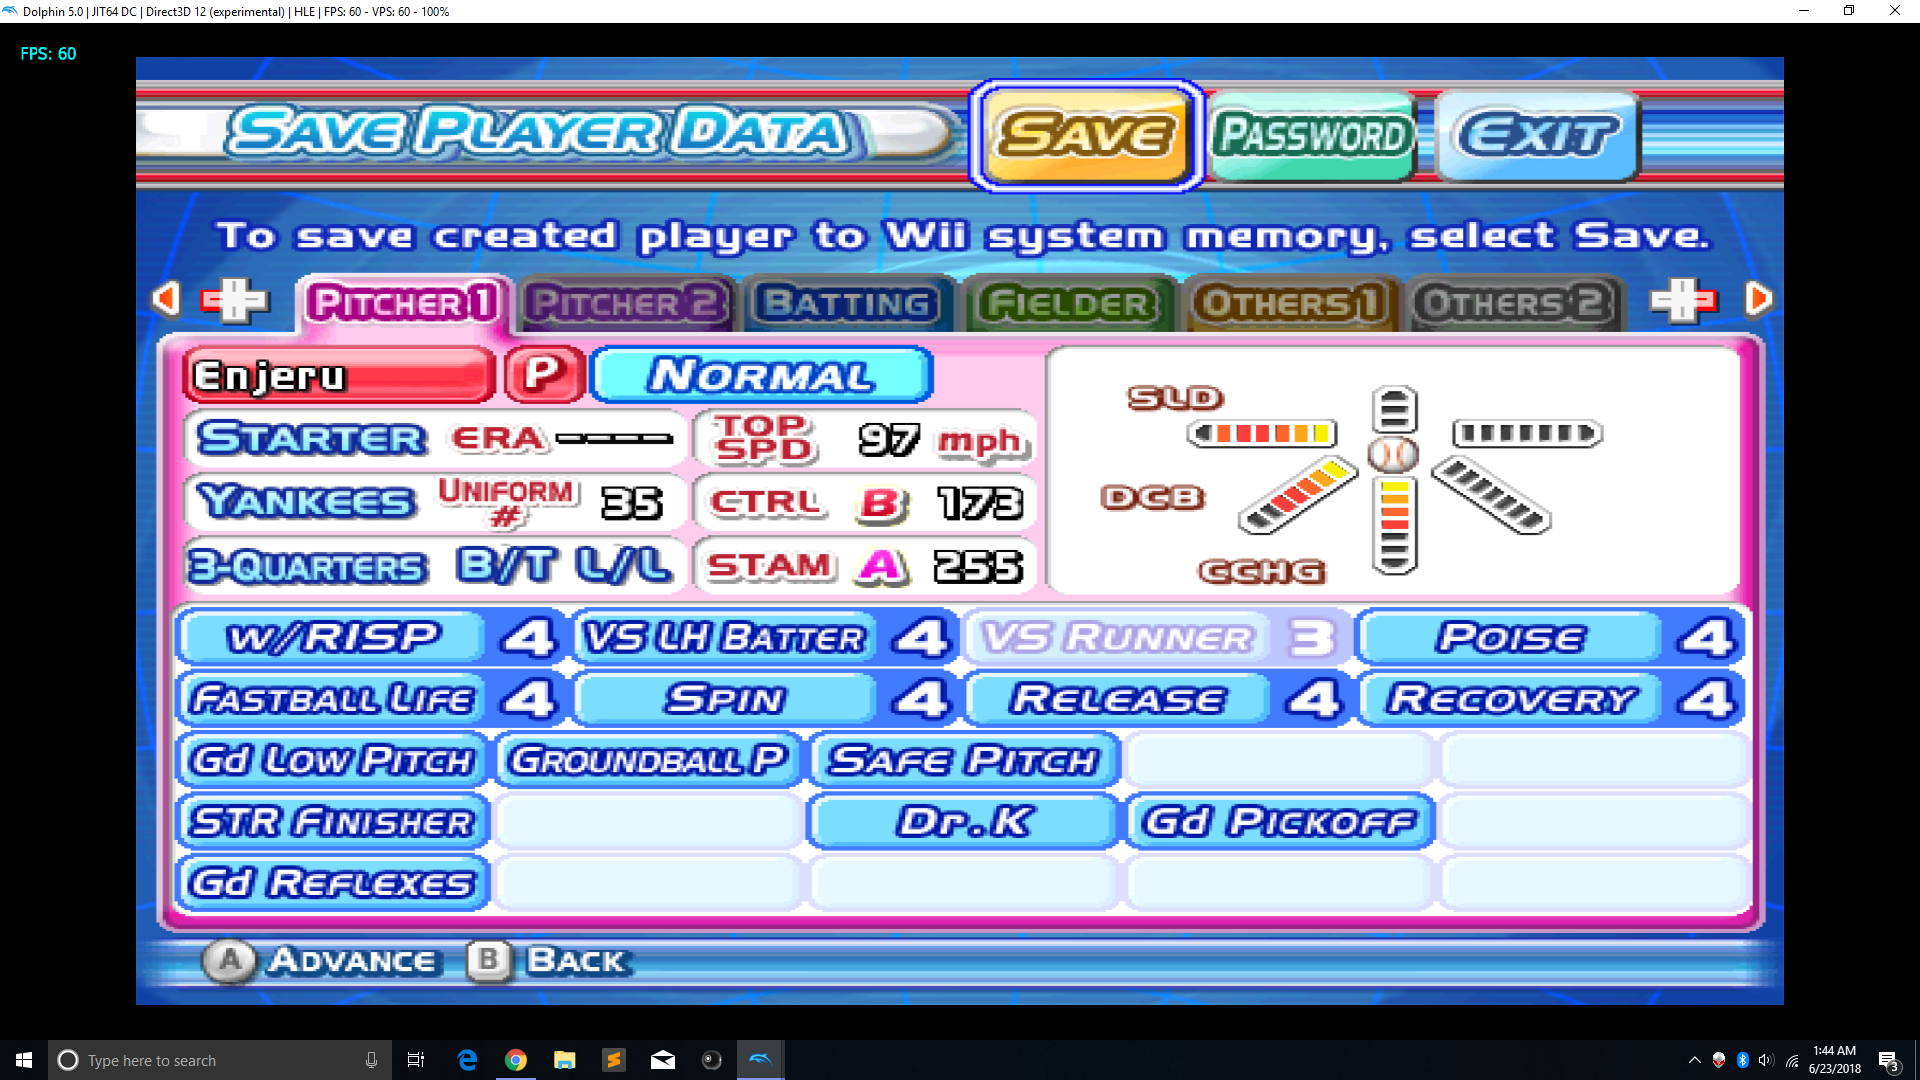Image resolution: width=1920 pixels, height=1080 pixels.
Task: Click the Recovery 4 ability
Action: pyautogui.click(x=1551, y=699)
